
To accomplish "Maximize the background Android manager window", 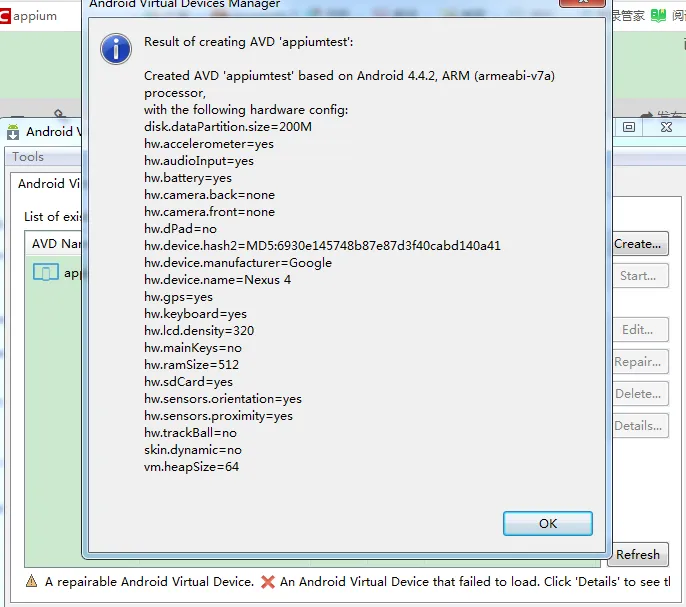I will (629, 127).
